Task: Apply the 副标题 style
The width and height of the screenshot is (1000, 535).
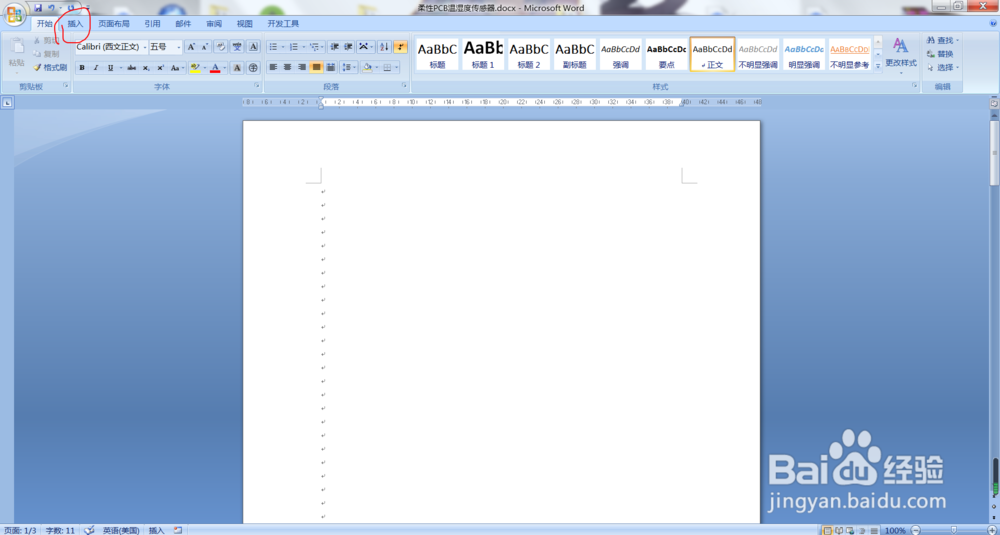Action: pos(575,54)
